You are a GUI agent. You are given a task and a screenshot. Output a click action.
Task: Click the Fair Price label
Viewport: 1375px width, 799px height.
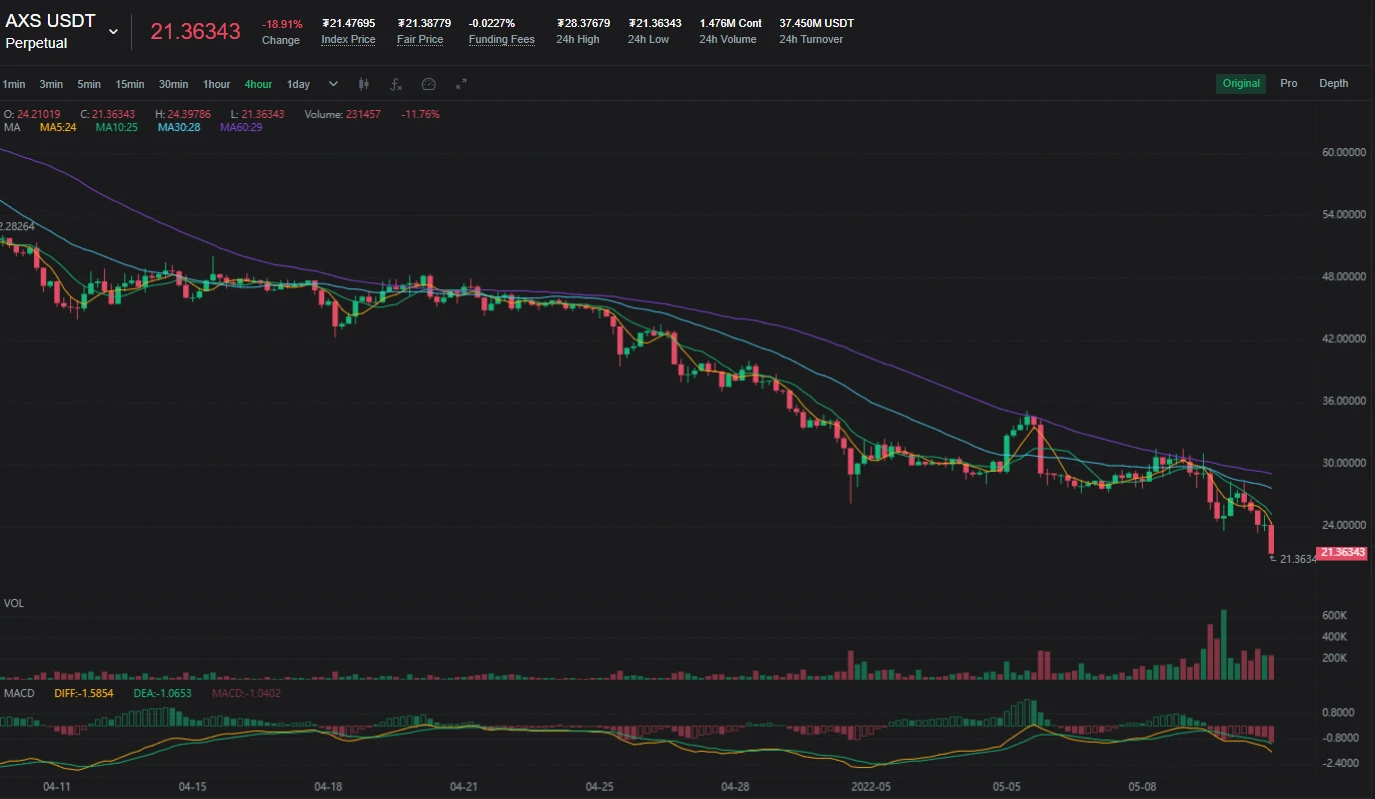click(420, 40)
